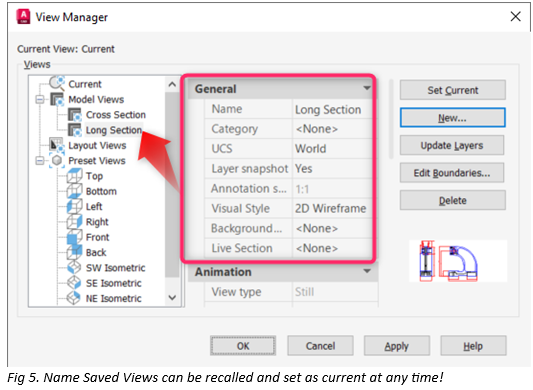Click the Long Section view icon
533x390 pixels.
pyautogui.click(x=74, y=130)
